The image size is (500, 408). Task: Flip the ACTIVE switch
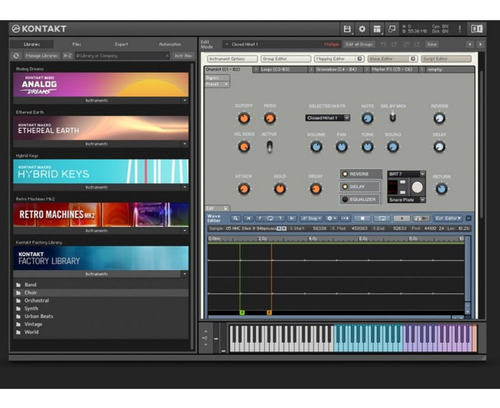tap(269, 147)
